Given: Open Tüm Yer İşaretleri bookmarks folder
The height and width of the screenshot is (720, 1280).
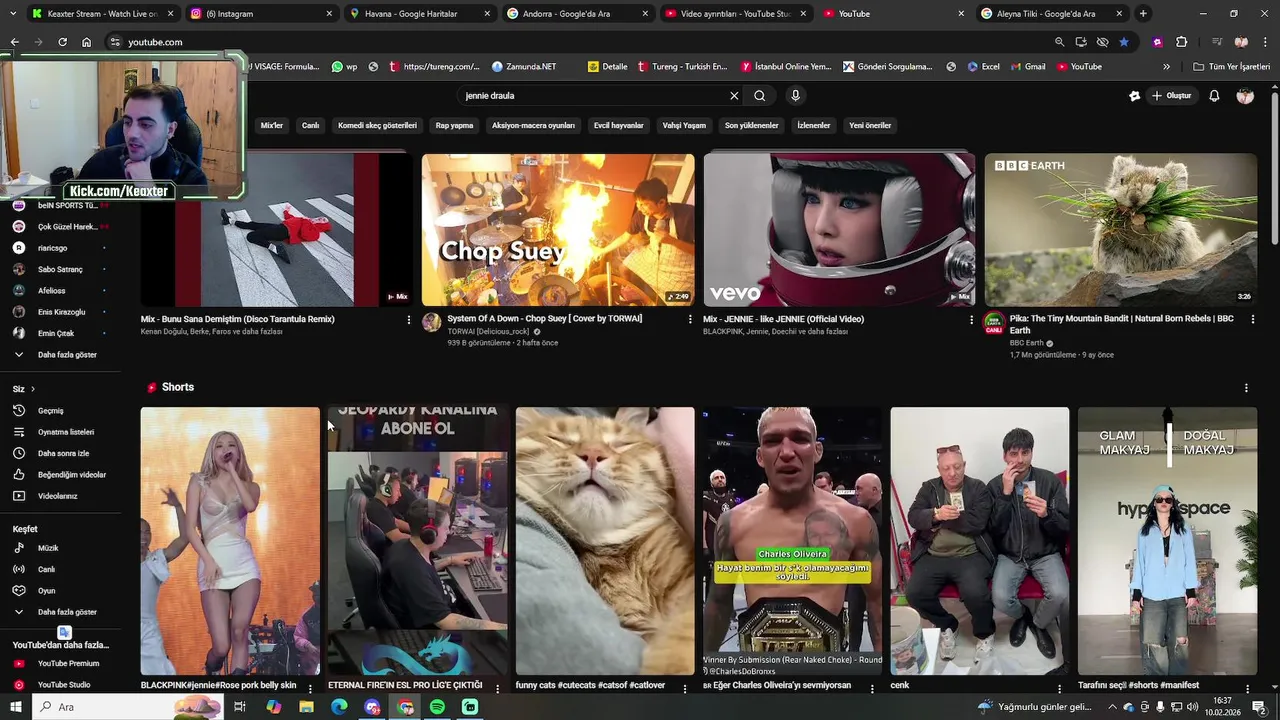Looking at the screenshot, I should tap(1232, 67).
